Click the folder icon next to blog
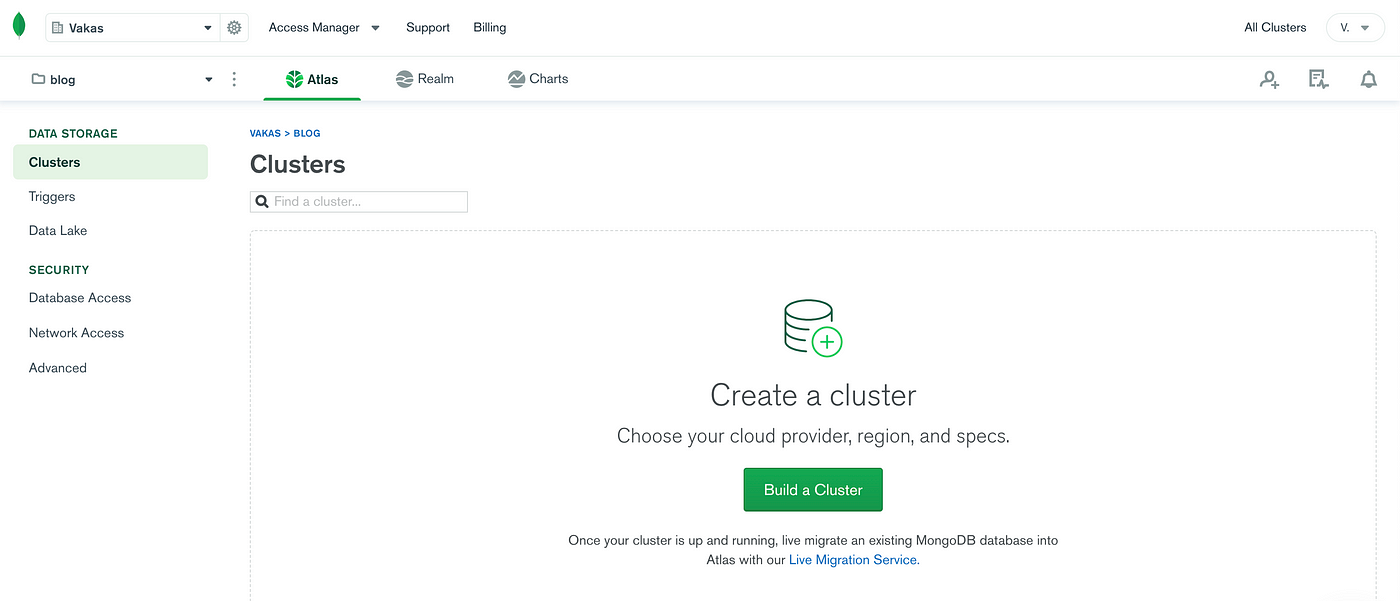1400x601 pixels. click(x=38, y=79)
